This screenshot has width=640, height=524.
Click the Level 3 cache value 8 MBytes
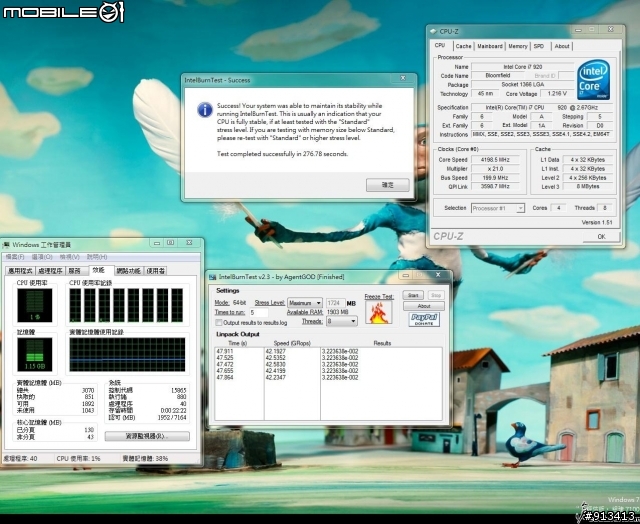coord(588,187)
